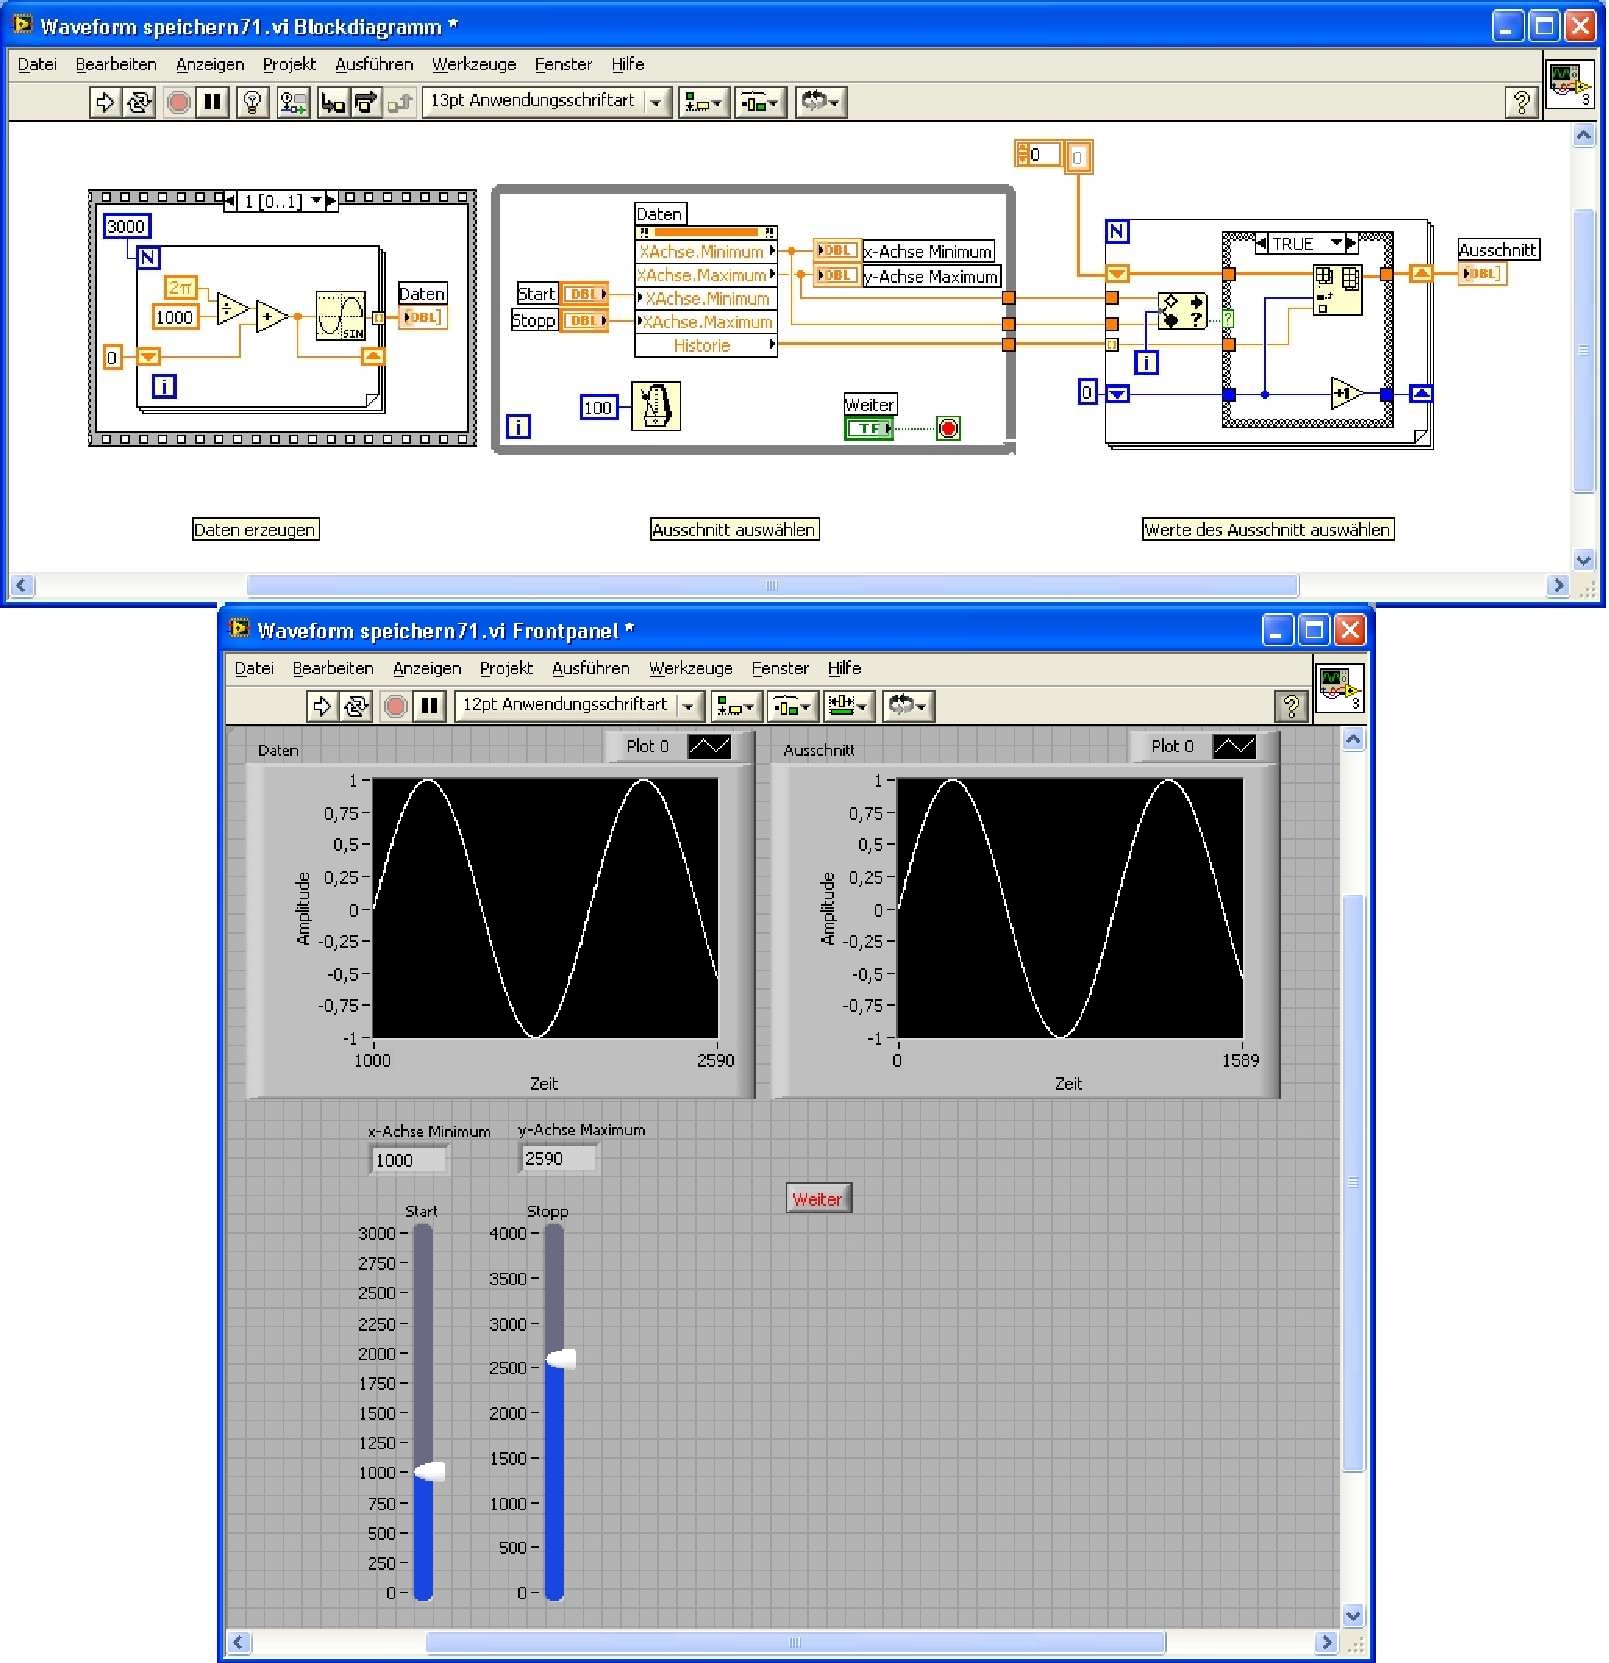Image resolution: width=1609 pixels, height=1663 pixels.
Task: Start continuous run in Blockdiagramm toolbar
Action: [x=138, y=102]
